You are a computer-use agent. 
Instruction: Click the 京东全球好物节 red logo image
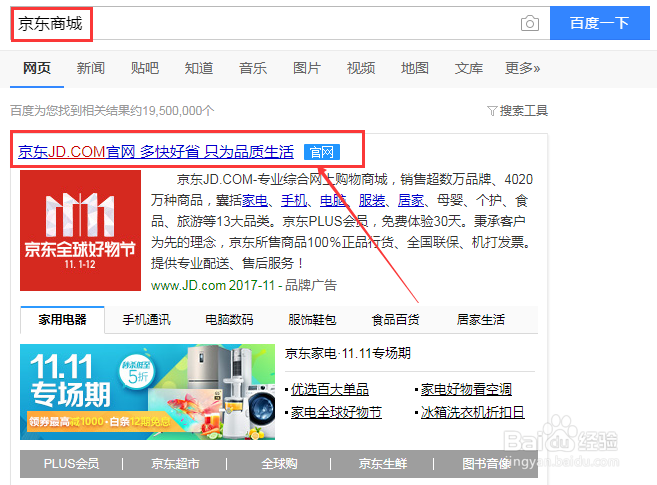(x=80, y=230)
